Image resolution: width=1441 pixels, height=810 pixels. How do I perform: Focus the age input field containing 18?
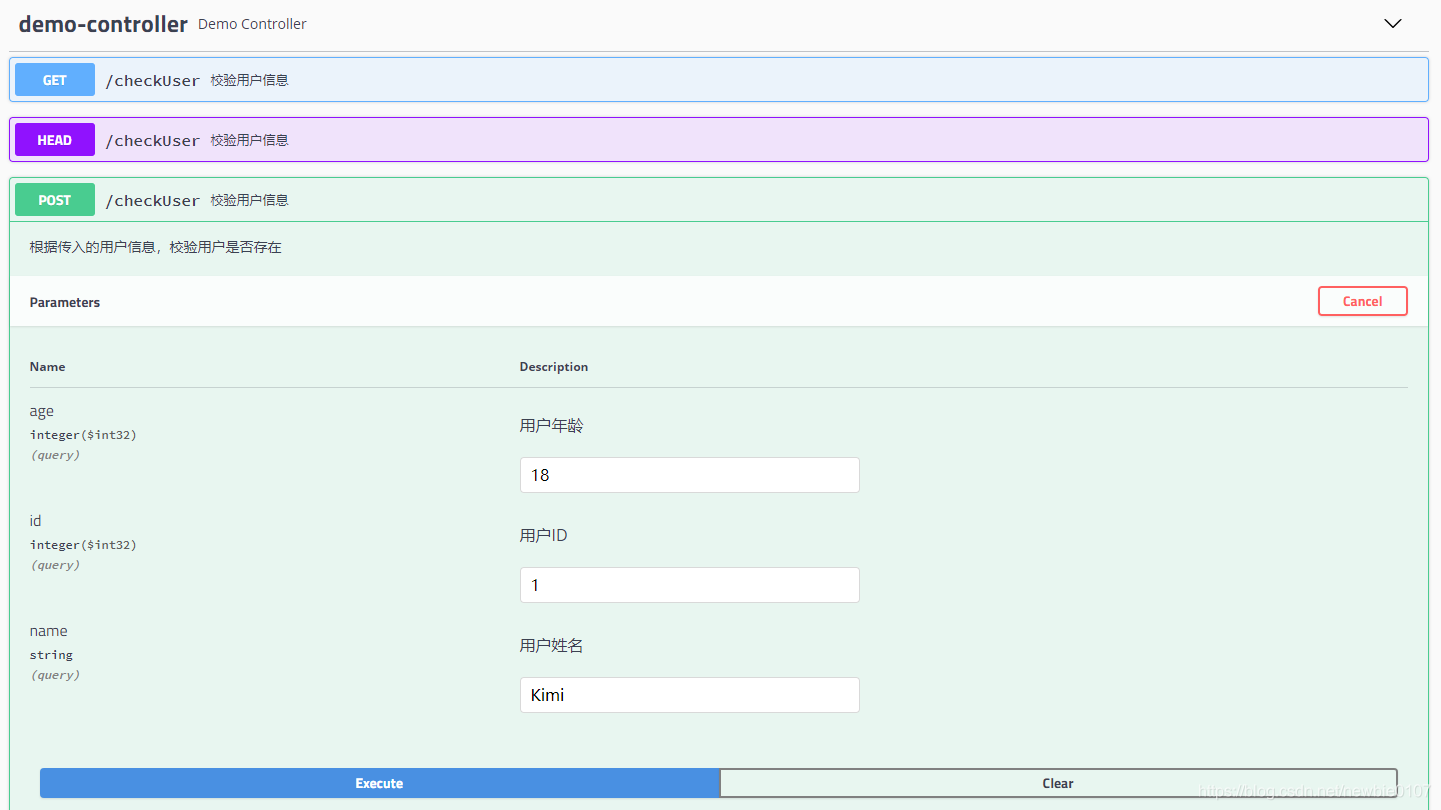[689, 475]
